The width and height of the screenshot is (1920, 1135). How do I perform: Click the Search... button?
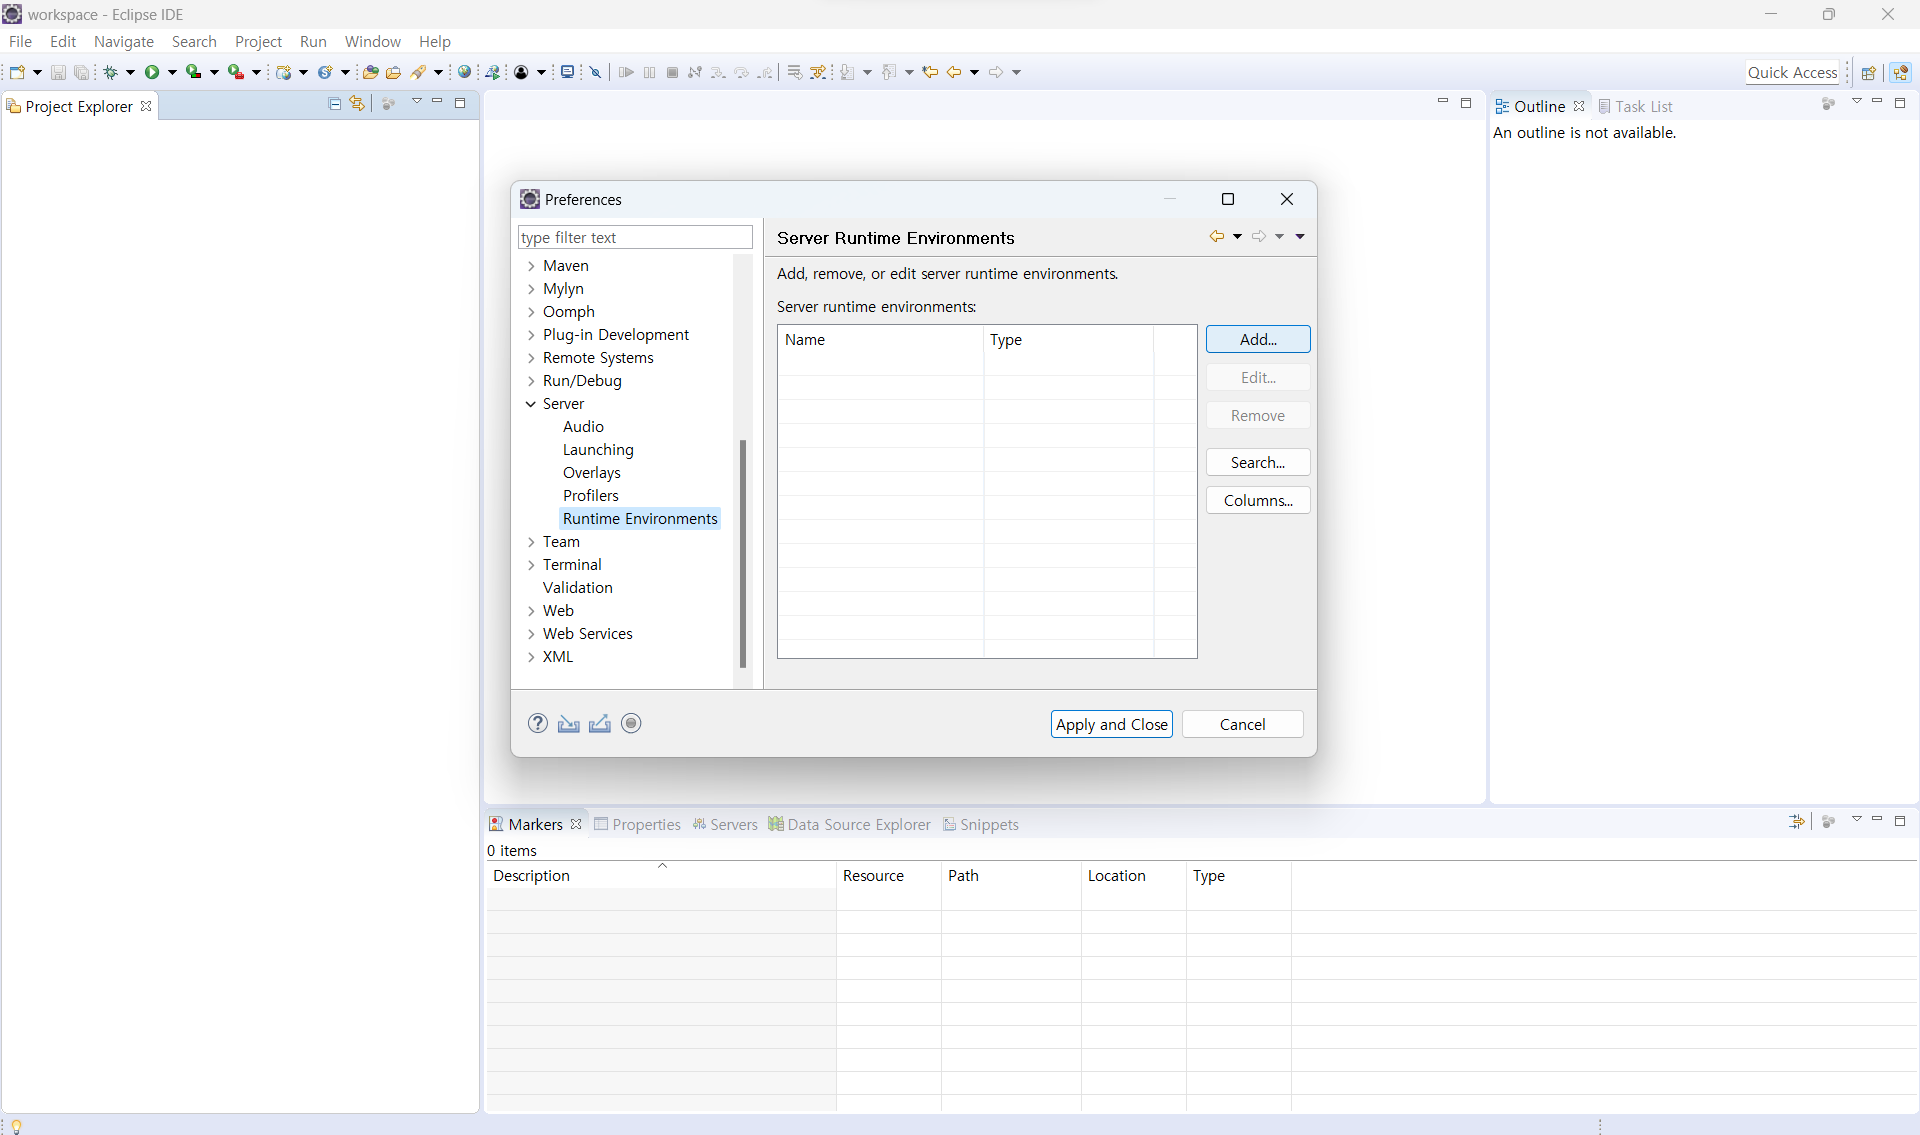[1258, 462]
